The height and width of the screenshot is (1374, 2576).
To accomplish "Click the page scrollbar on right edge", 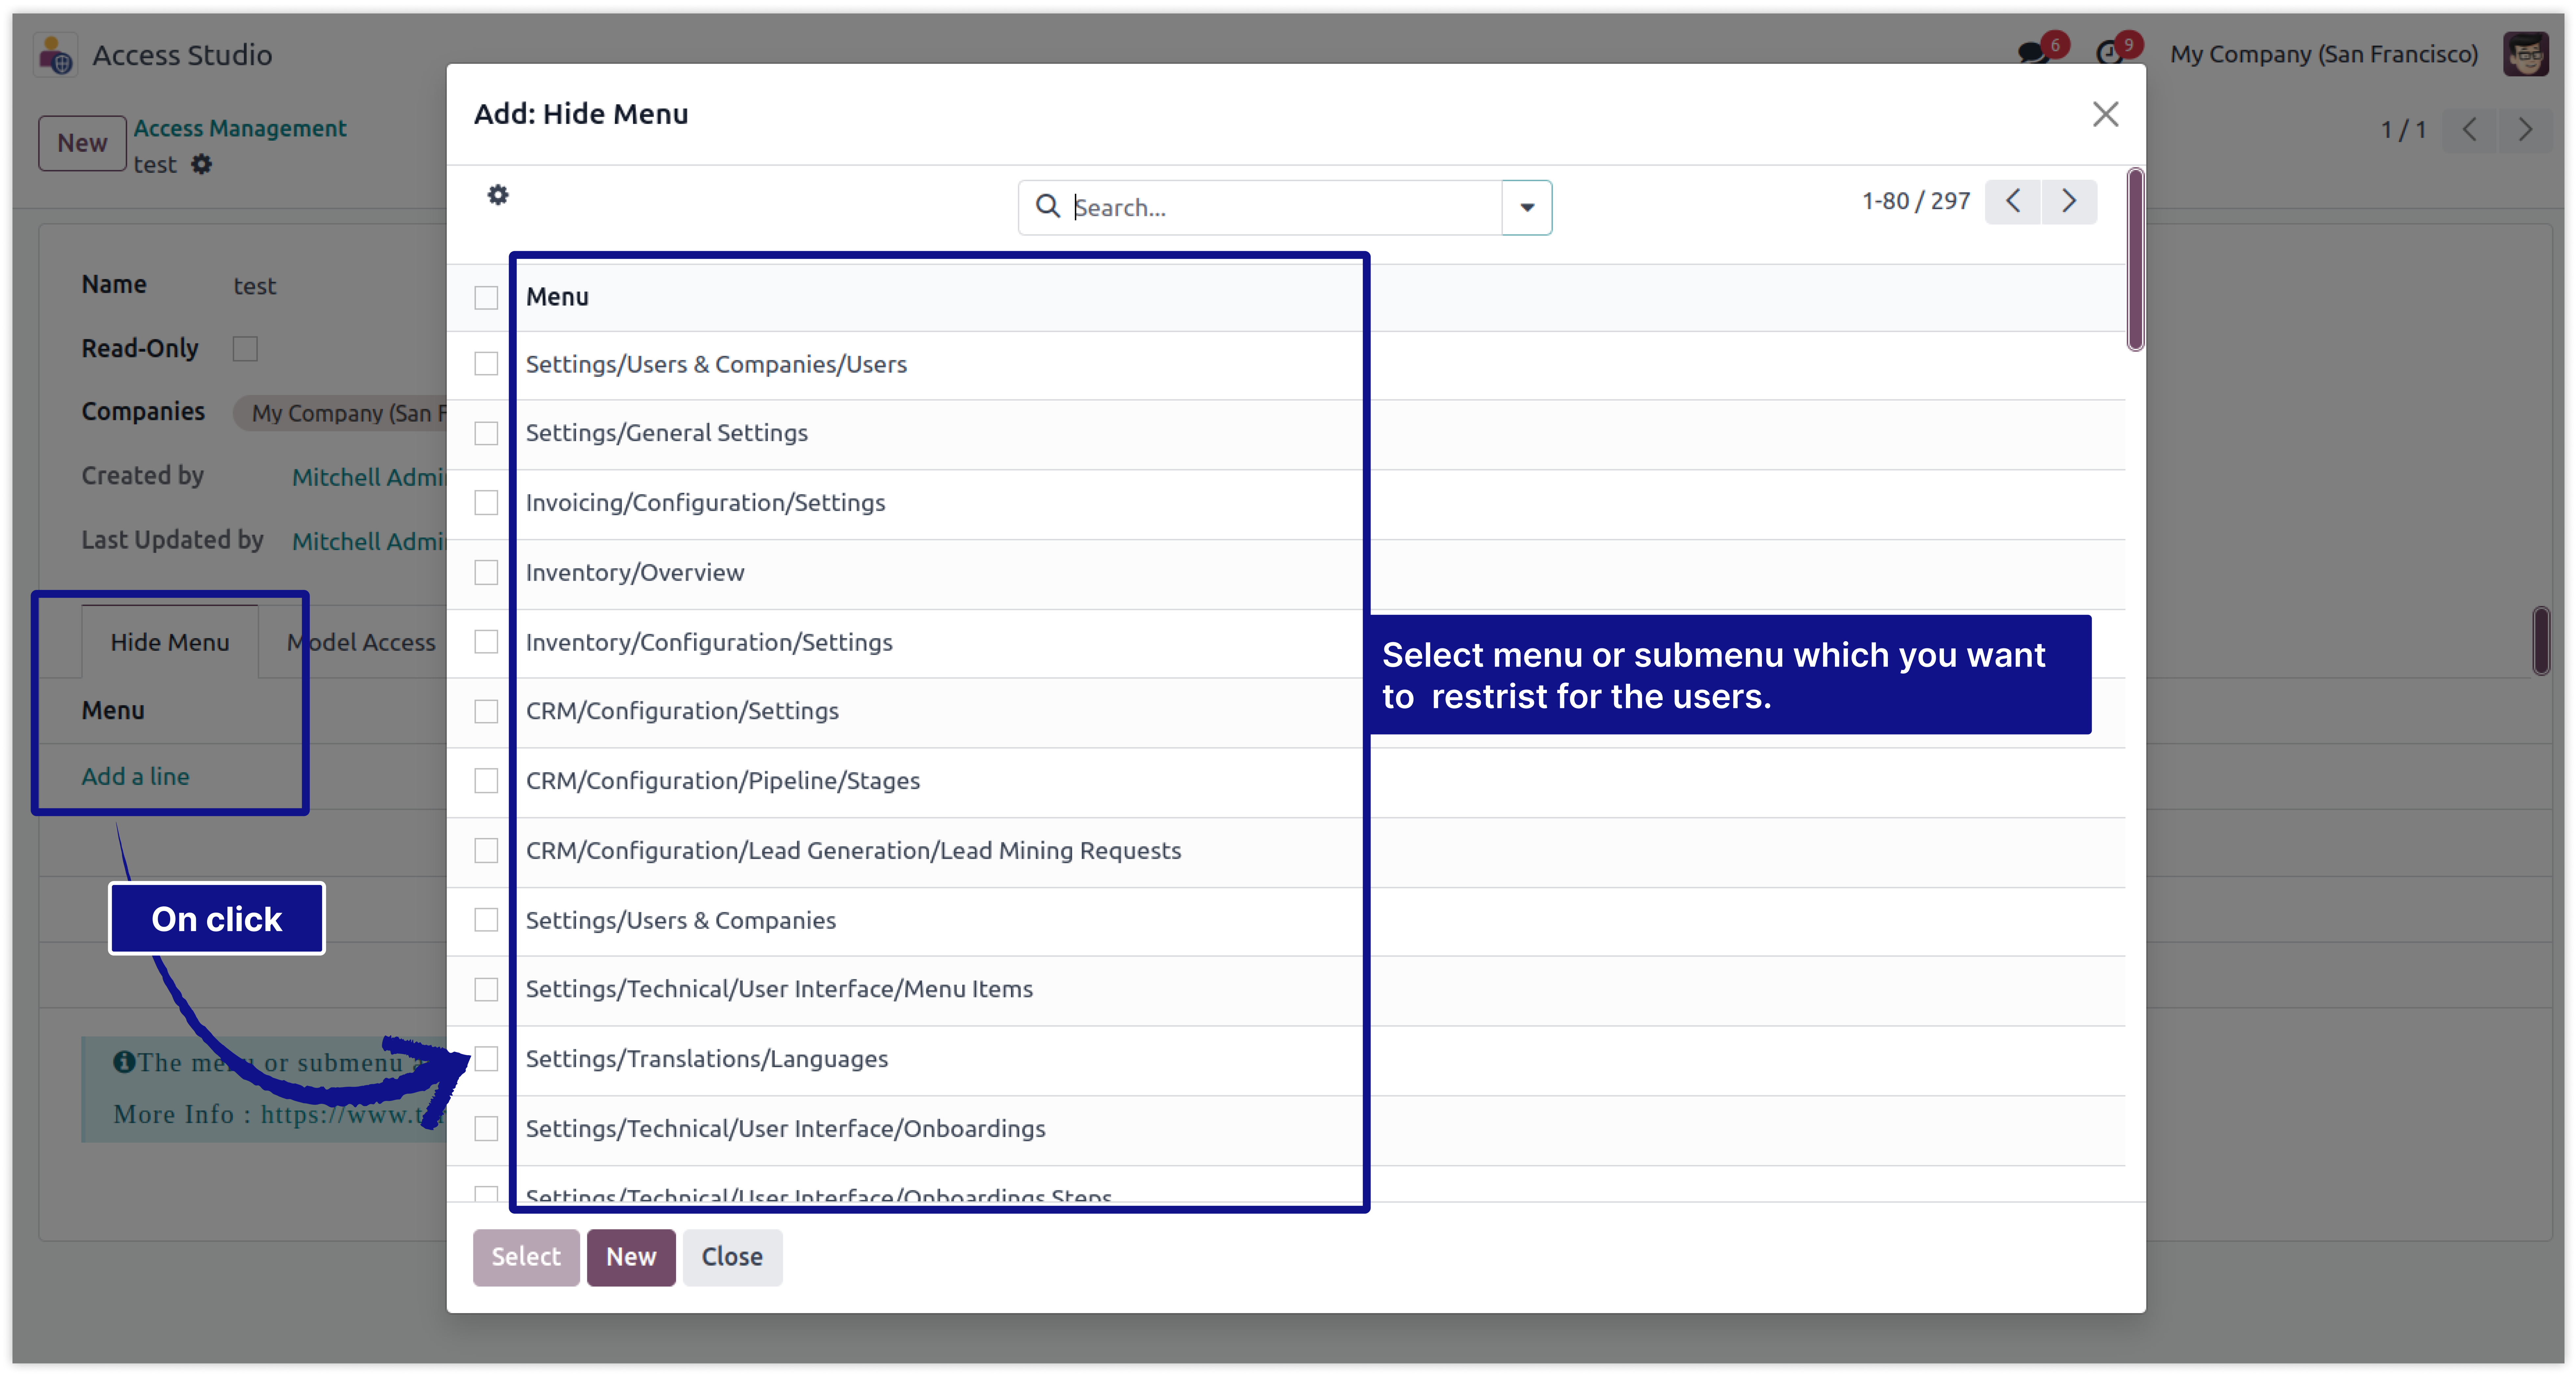I will (x=2541, y=641).
